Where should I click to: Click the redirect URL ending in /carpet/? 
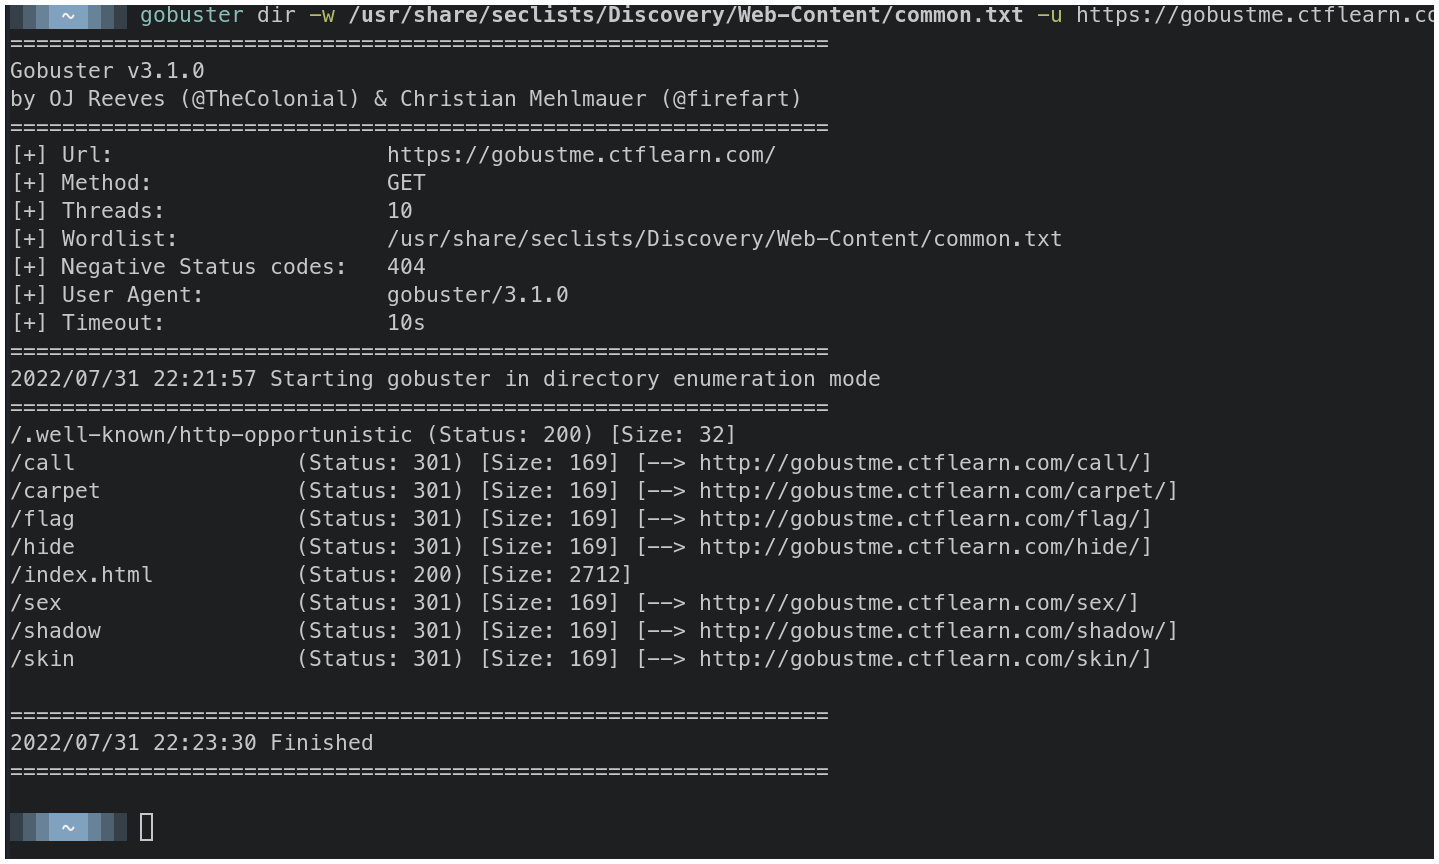(937, 491)
